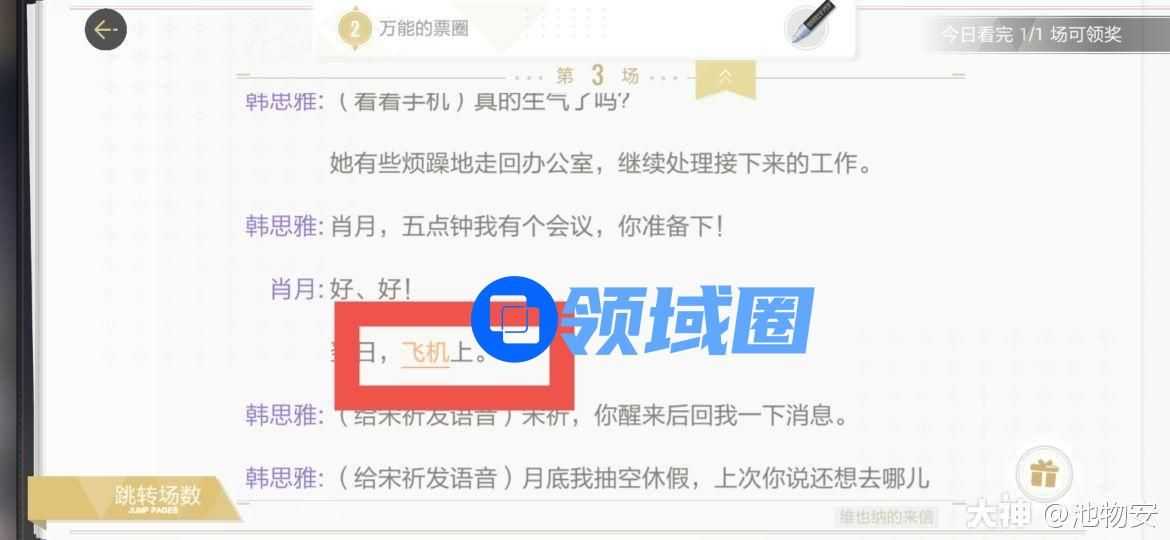The height and width of the screenshot is (540, 1170).
Task: Click the @池物安 username watermark
Action: 1101,514
